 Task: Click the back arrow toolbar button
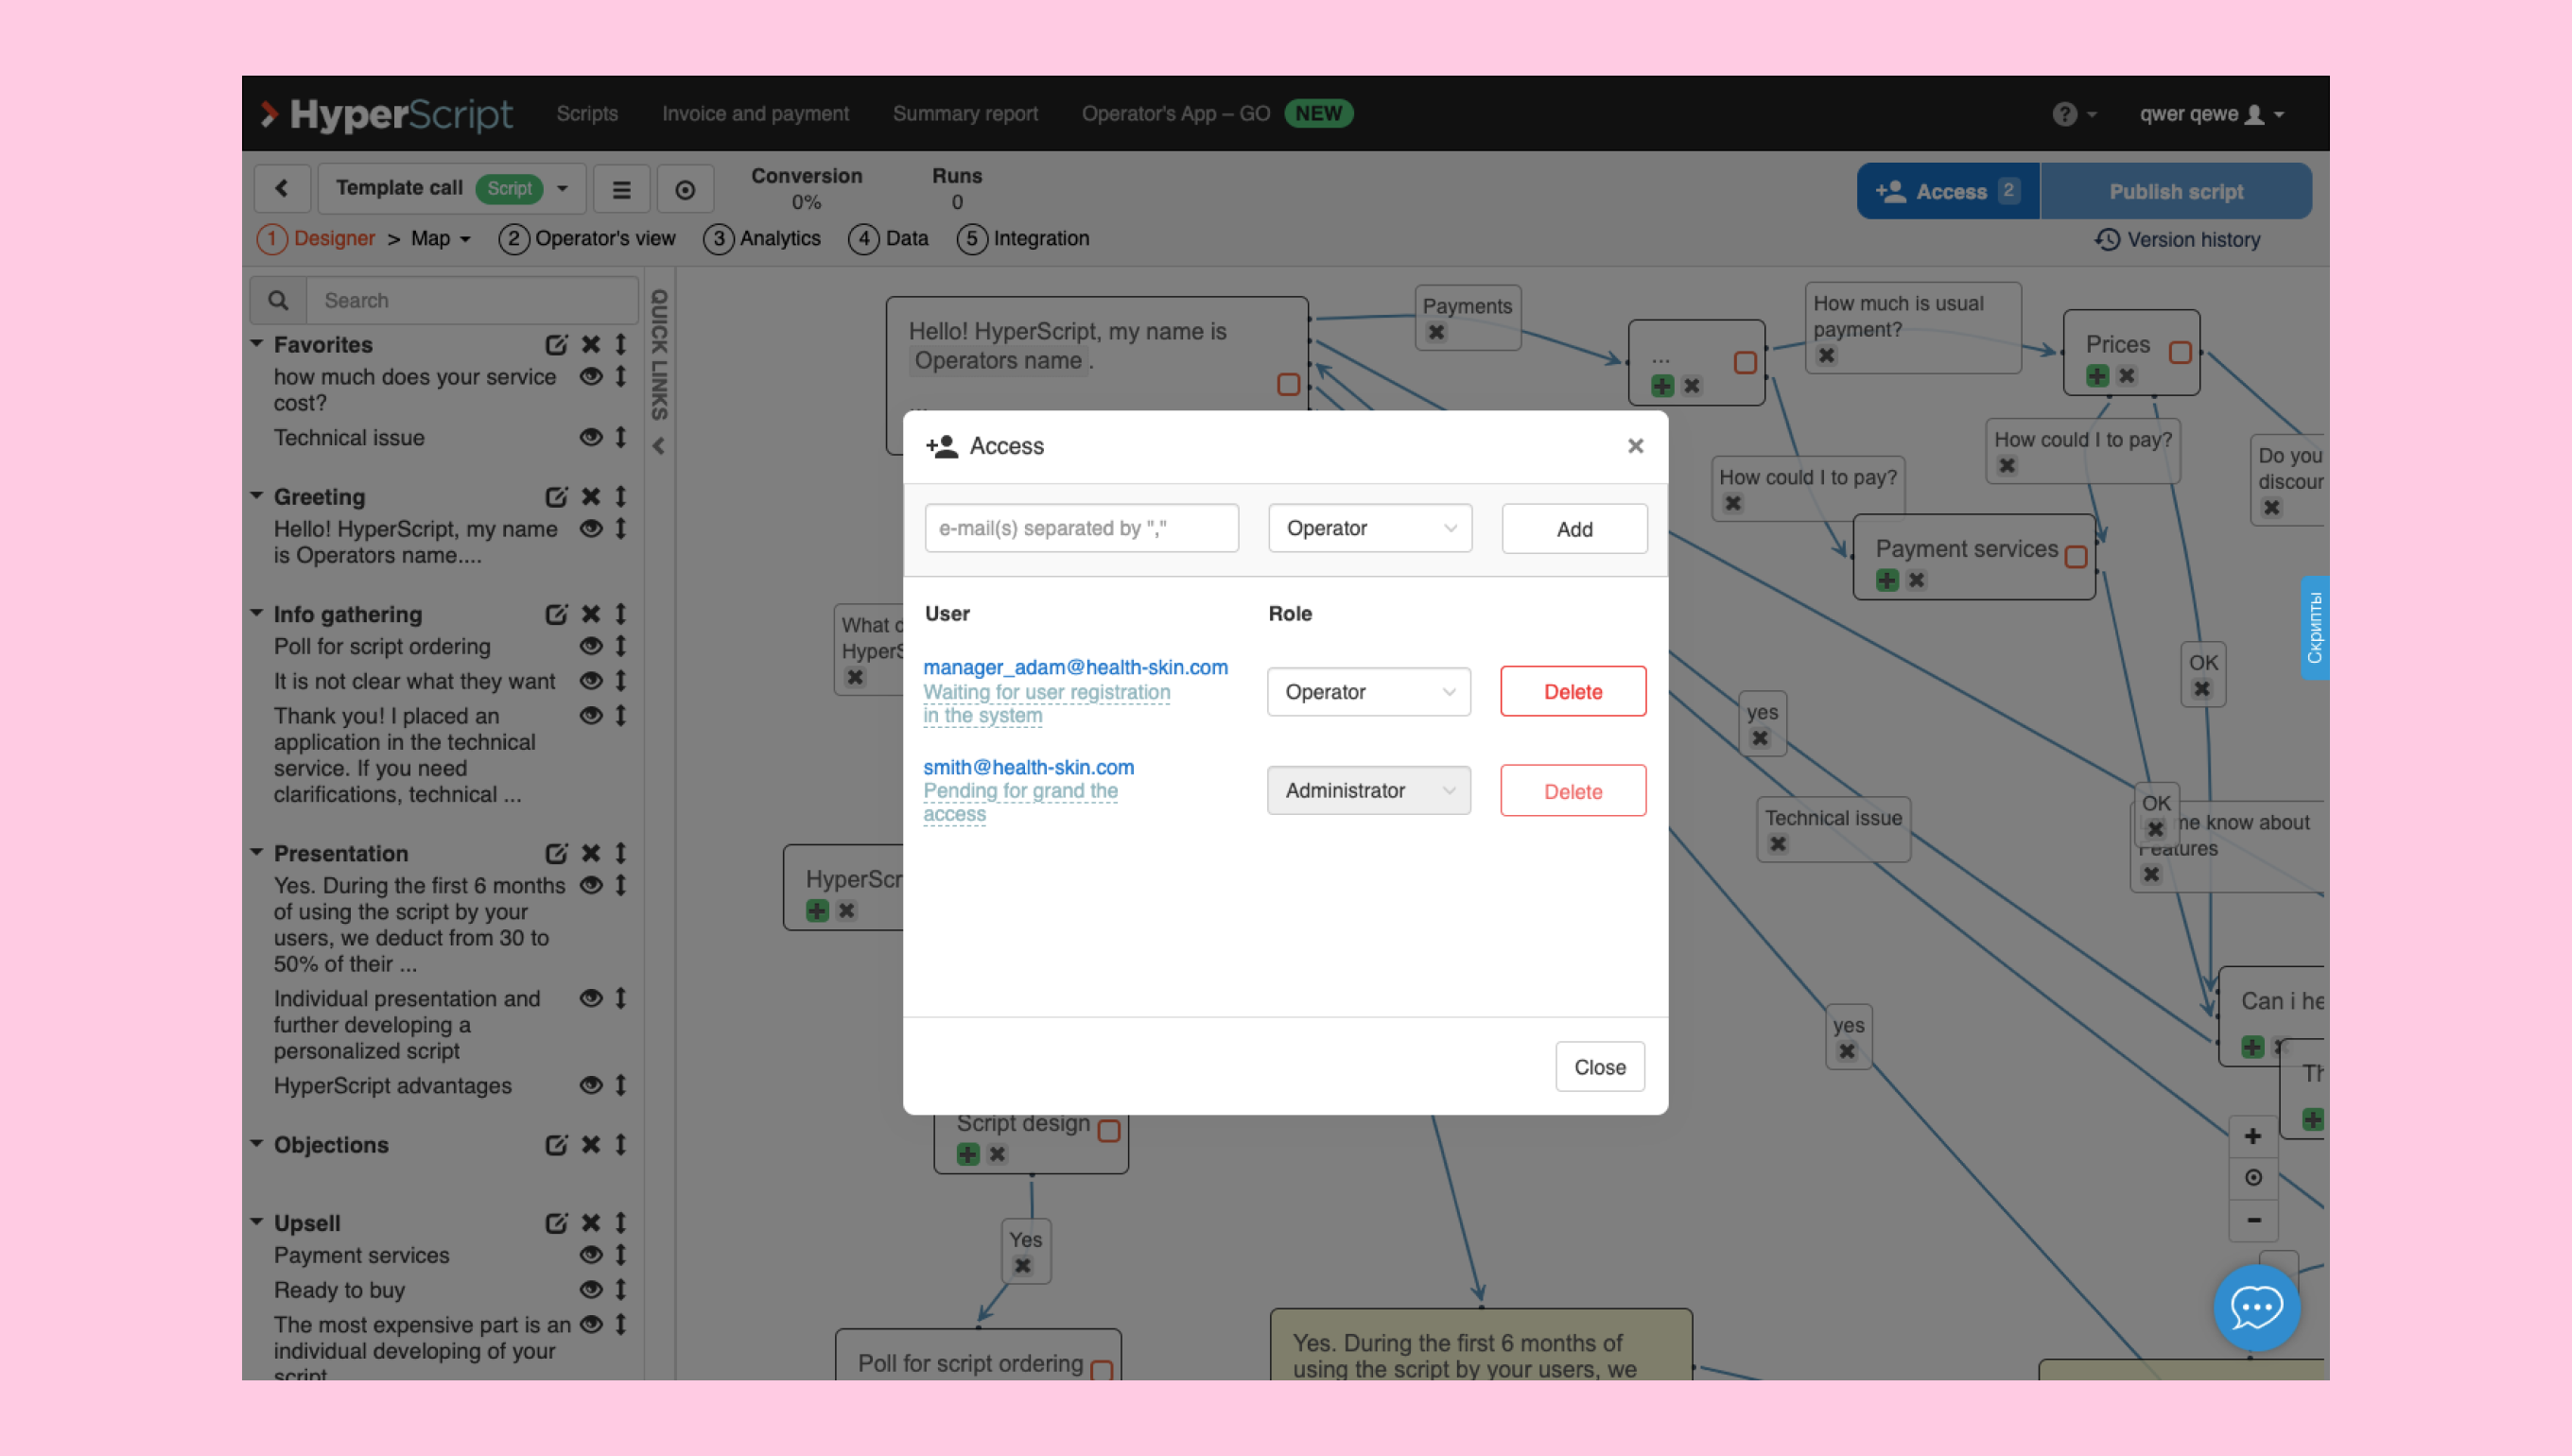[x=282, y=188]
